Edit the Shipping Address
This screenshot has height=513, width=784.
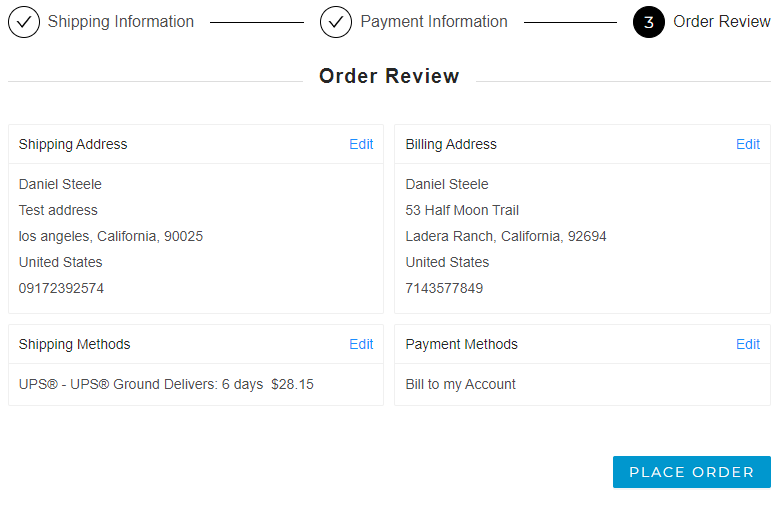[361, 144]
